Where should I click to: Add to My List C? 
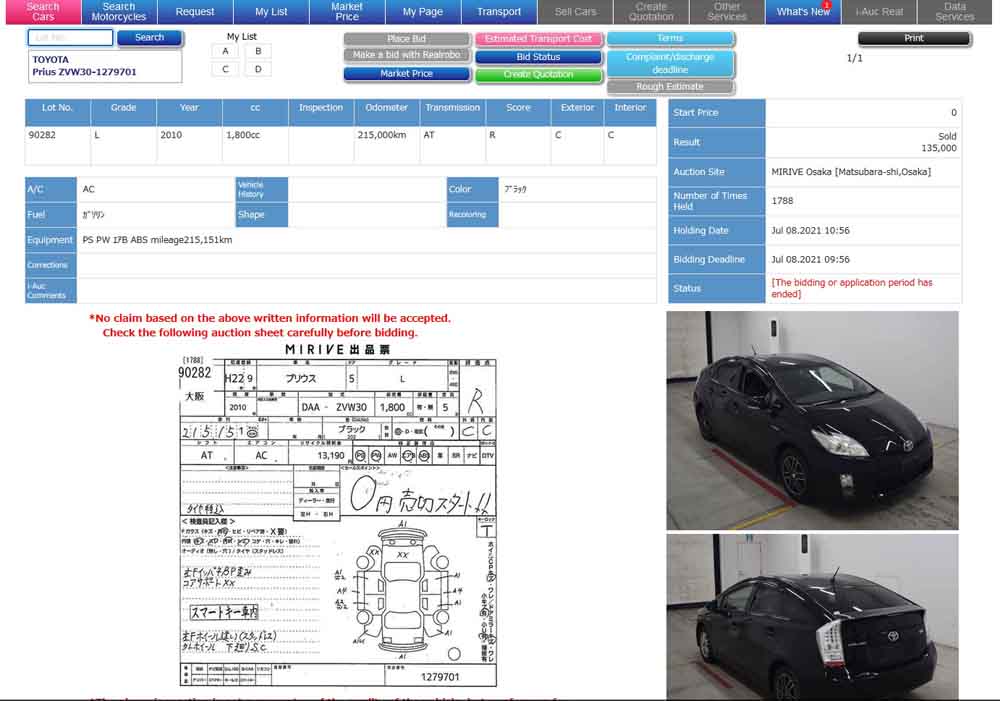[x=225, y=69]
